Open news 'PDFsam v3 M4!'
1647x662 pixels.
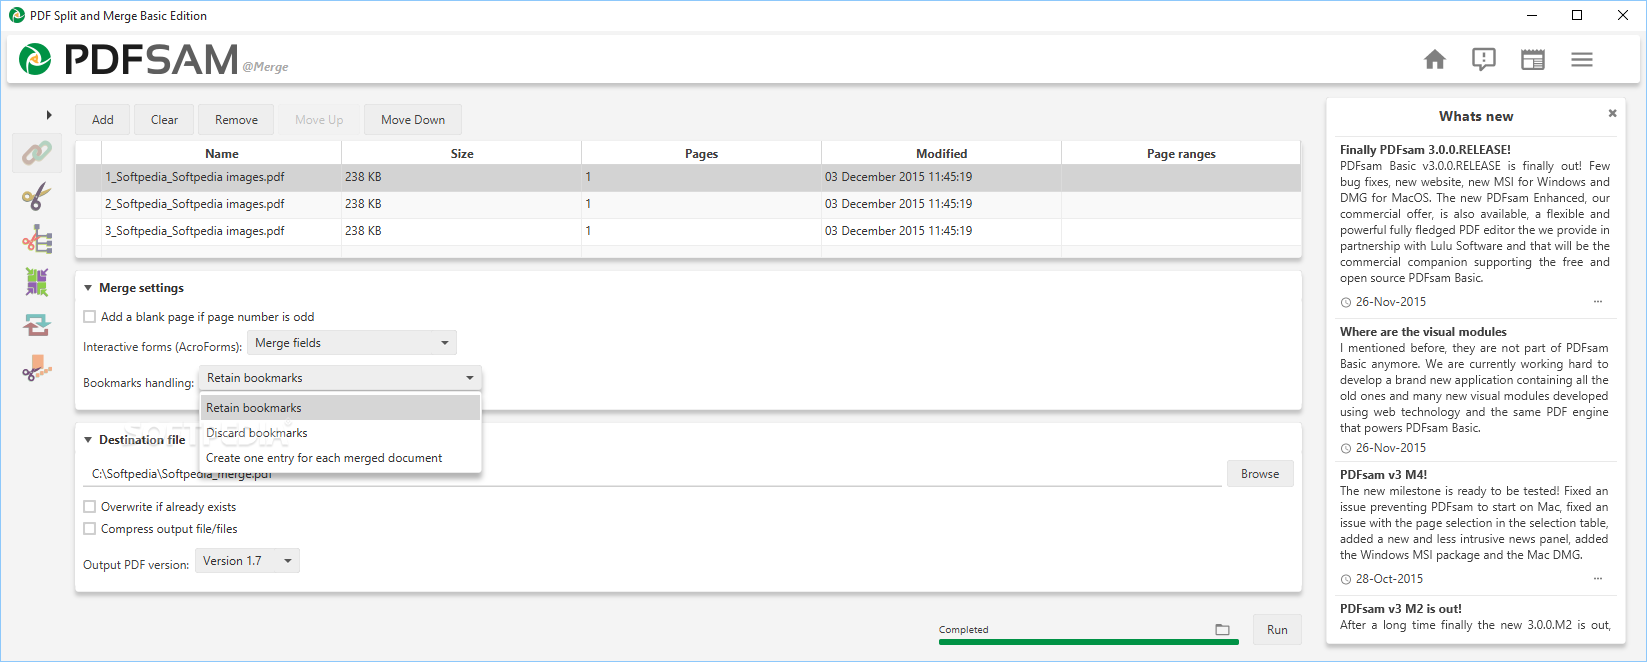click(1383, 475)
